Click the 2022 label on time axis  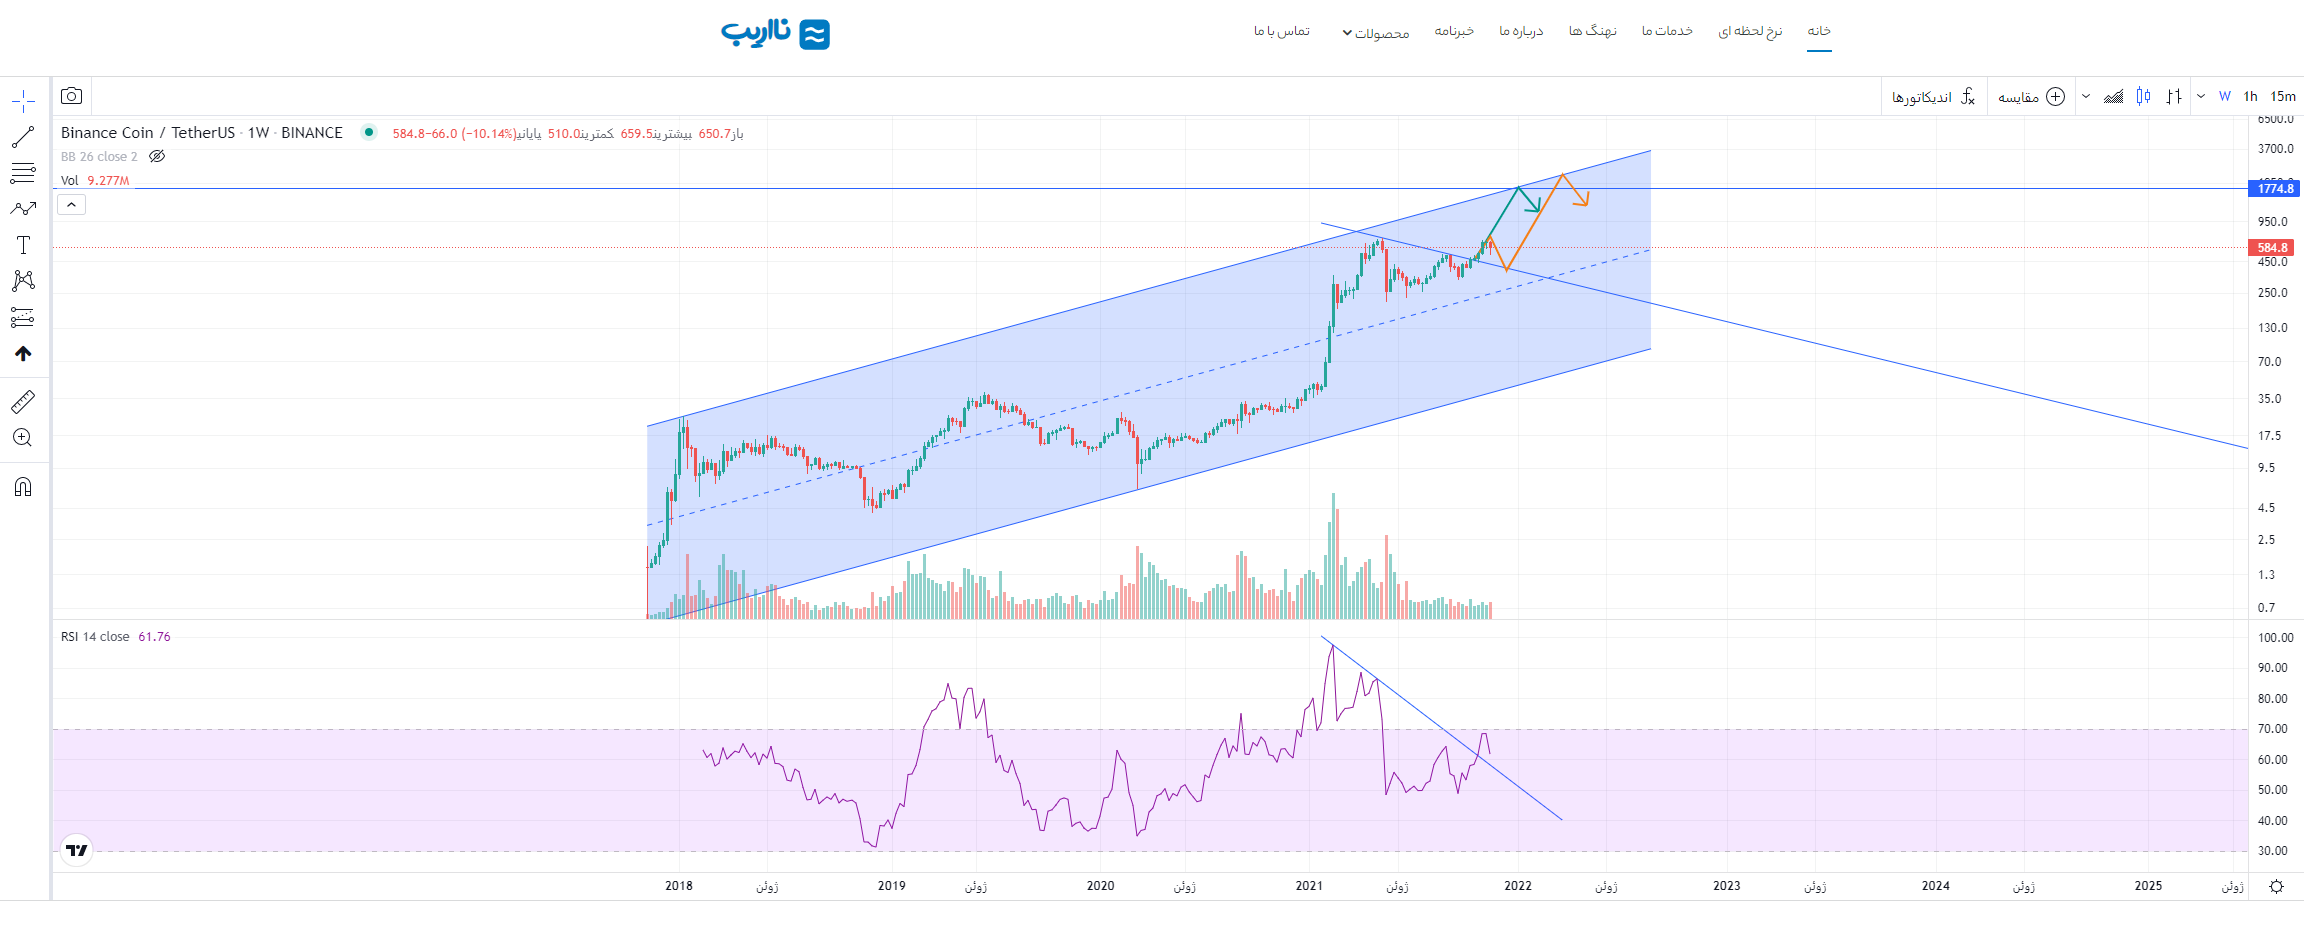[x=1518, y=885]
